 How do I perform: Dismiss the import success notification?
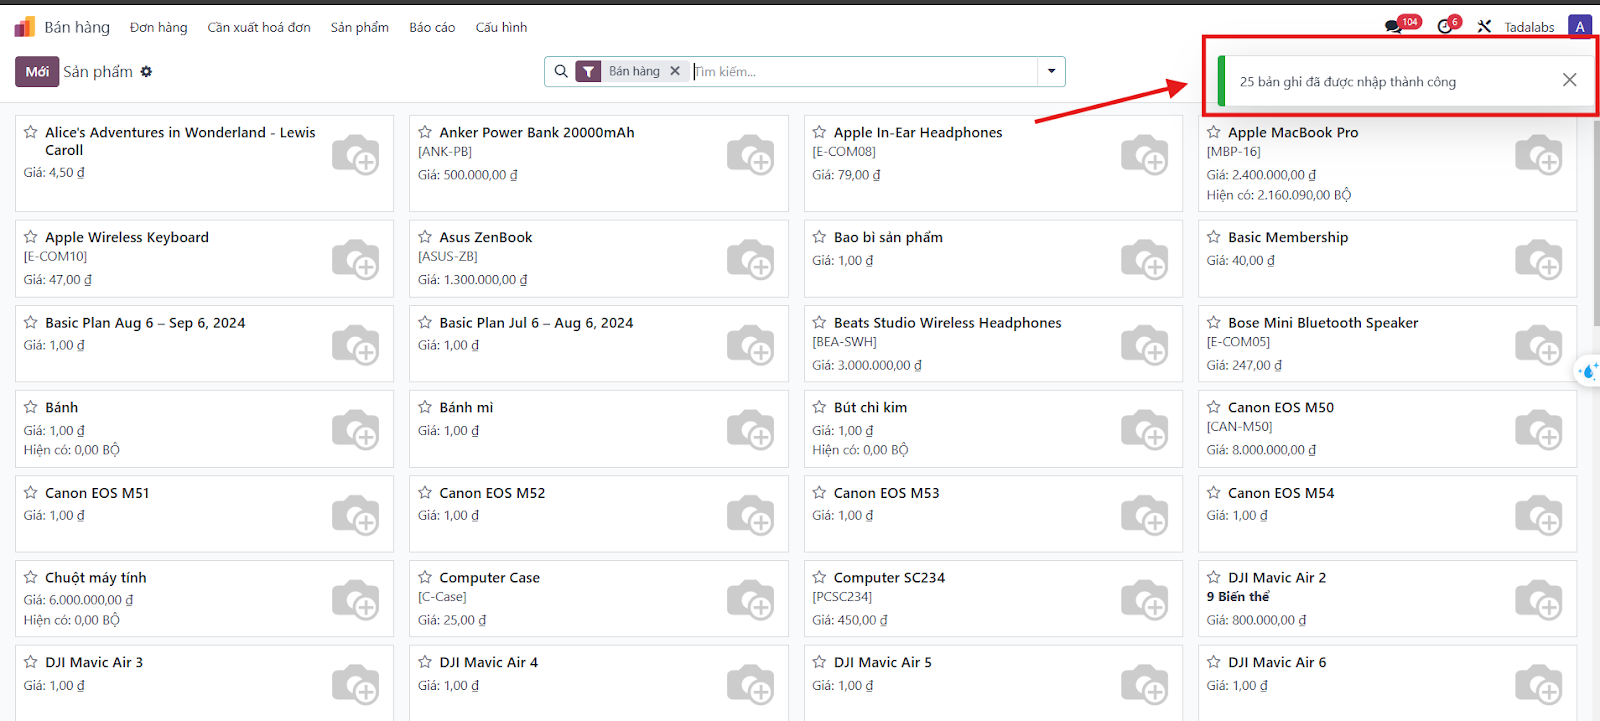(x=1569, y=80)
